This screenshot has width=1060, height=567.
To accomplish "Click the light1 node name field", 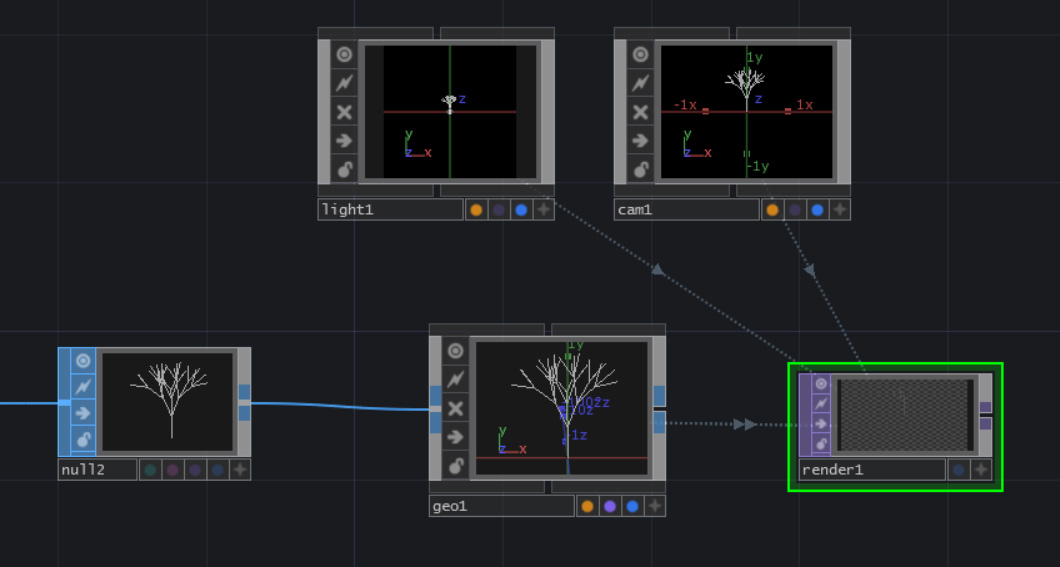I will click(x=390, y=209).
